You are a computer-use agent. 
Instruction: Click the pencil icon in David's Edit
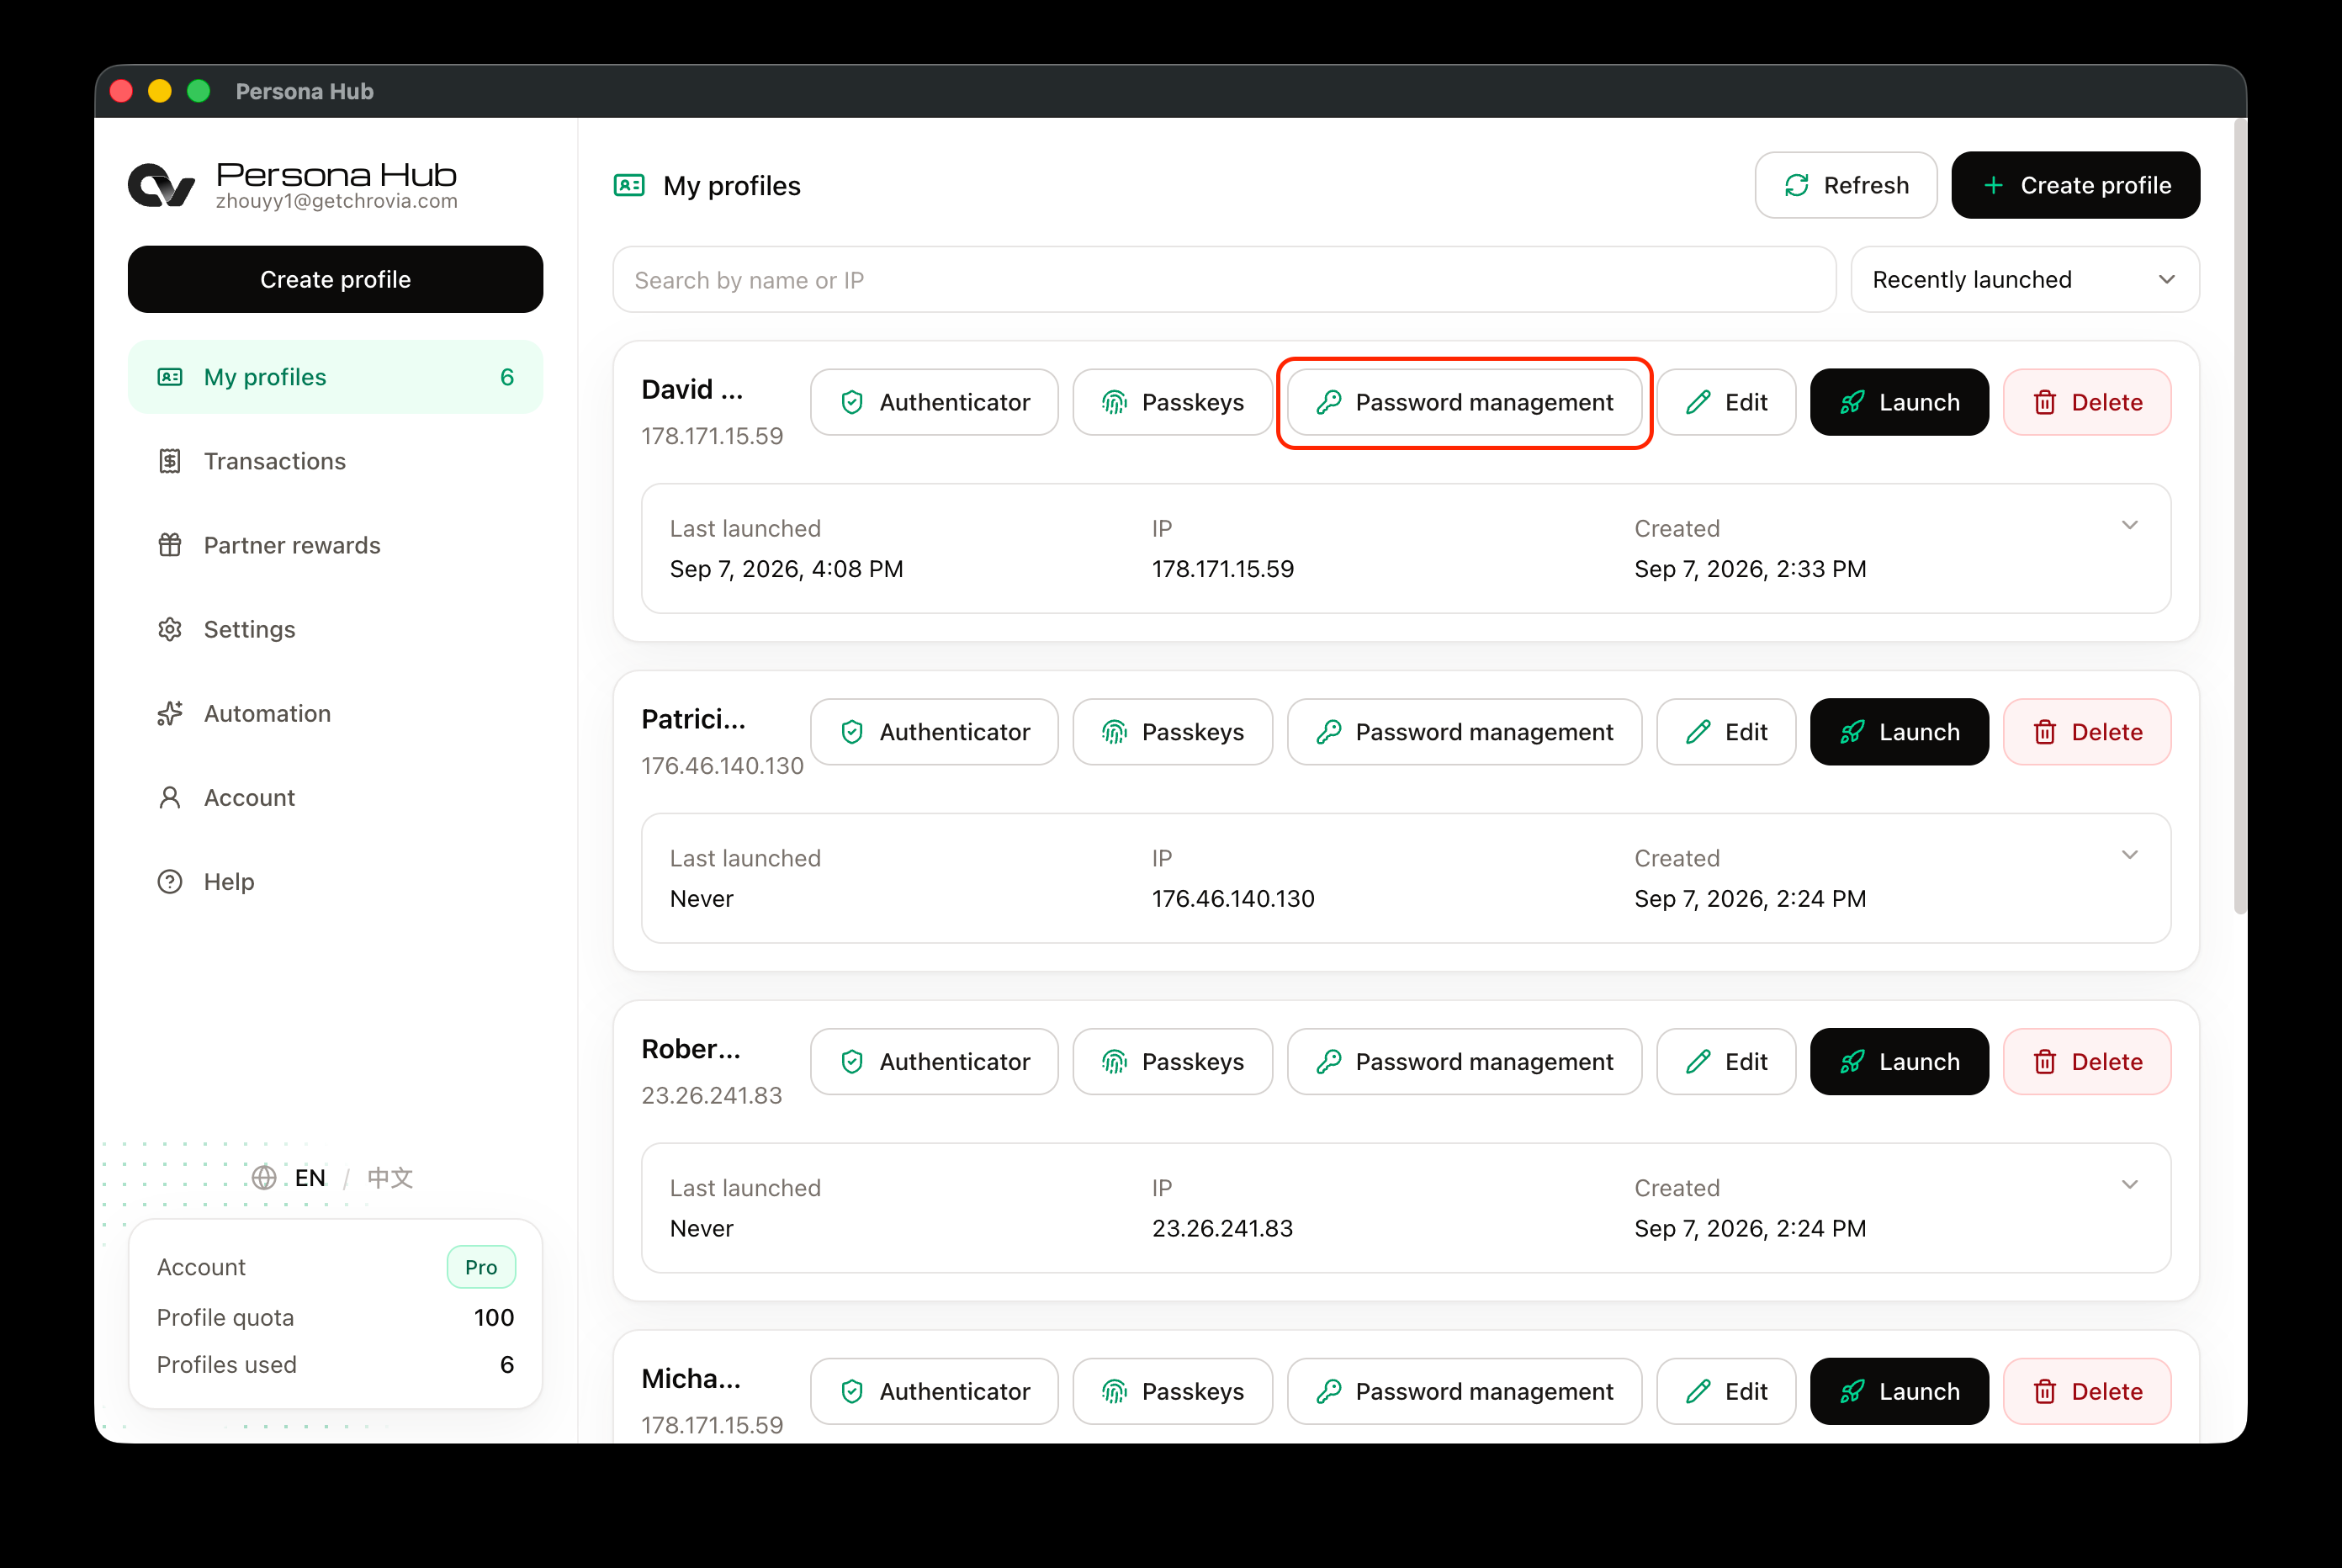point(1698,402)
